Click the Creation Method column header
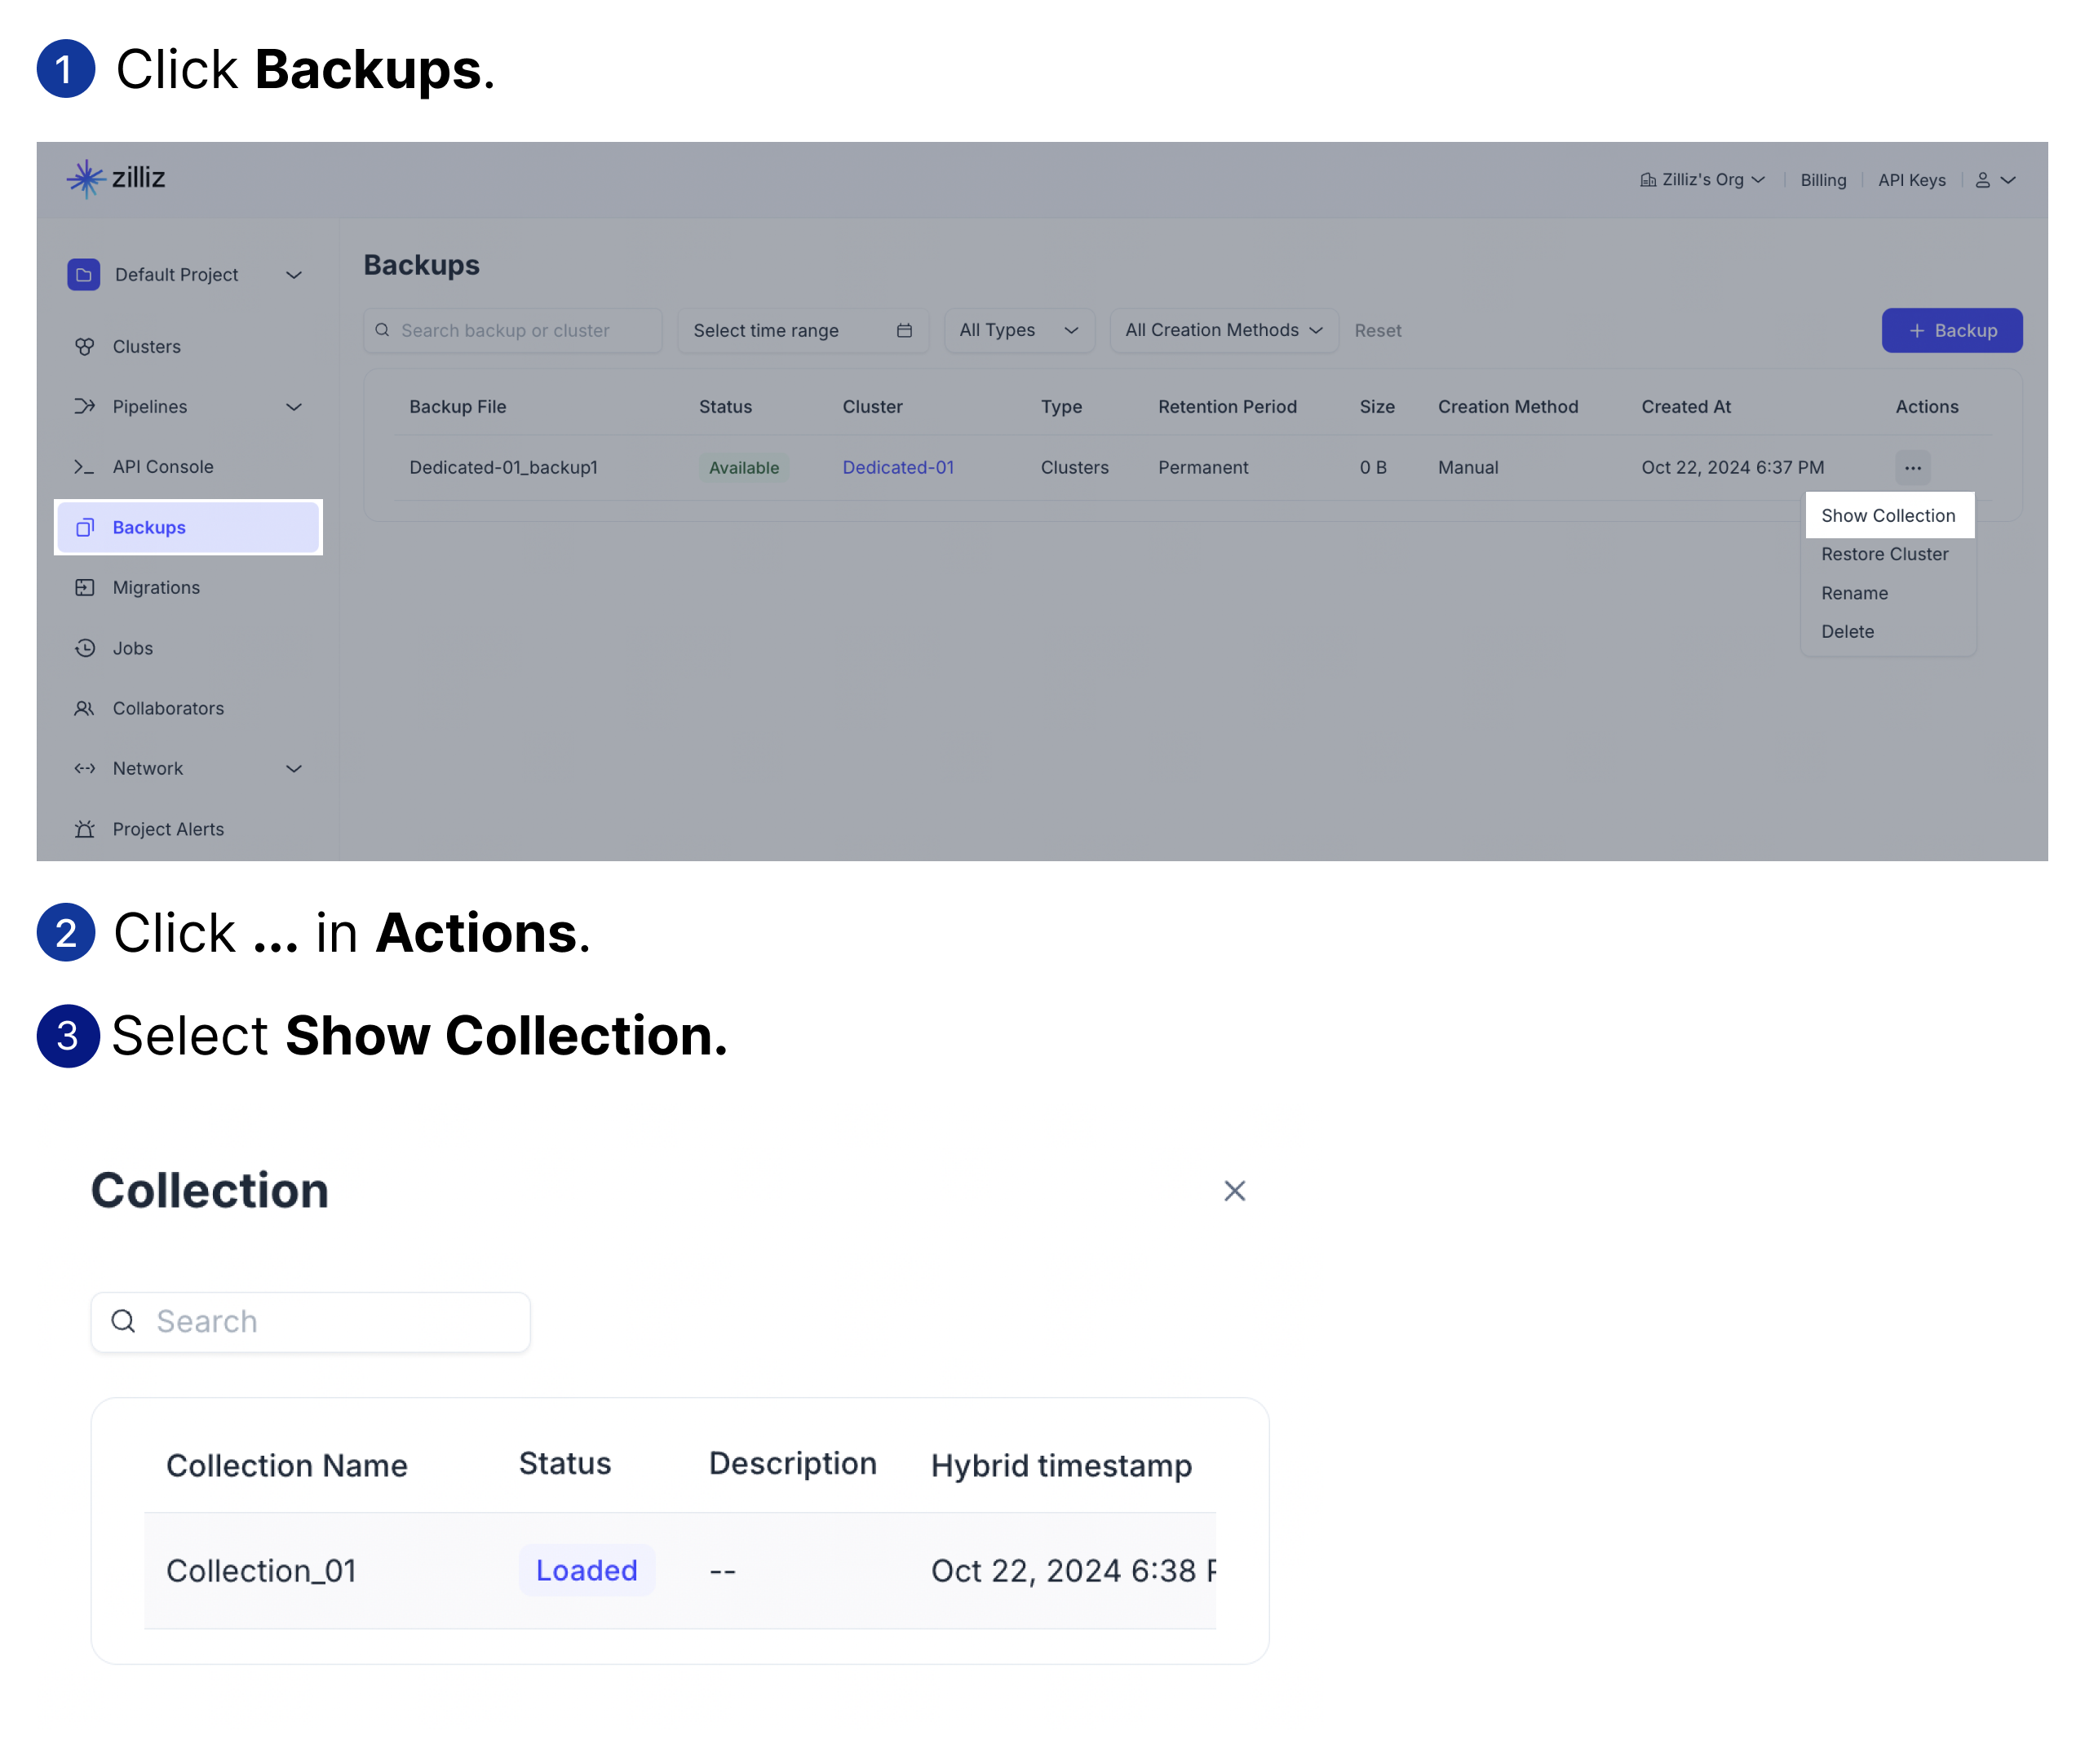Viewport: 2085px width, 1764px height. [x=1507, y=407]
